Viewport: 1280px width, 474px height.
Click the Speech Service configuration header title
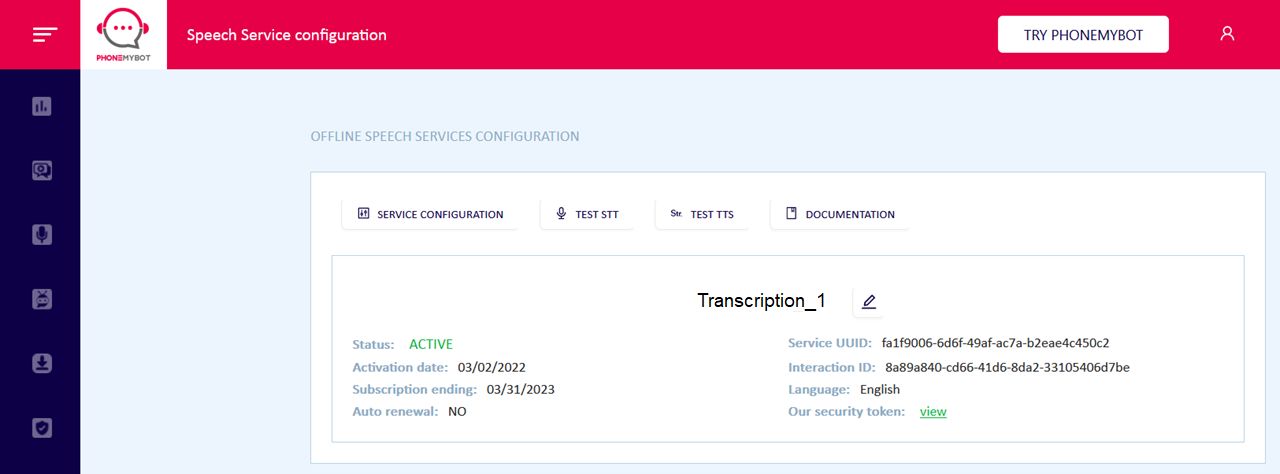287,34
